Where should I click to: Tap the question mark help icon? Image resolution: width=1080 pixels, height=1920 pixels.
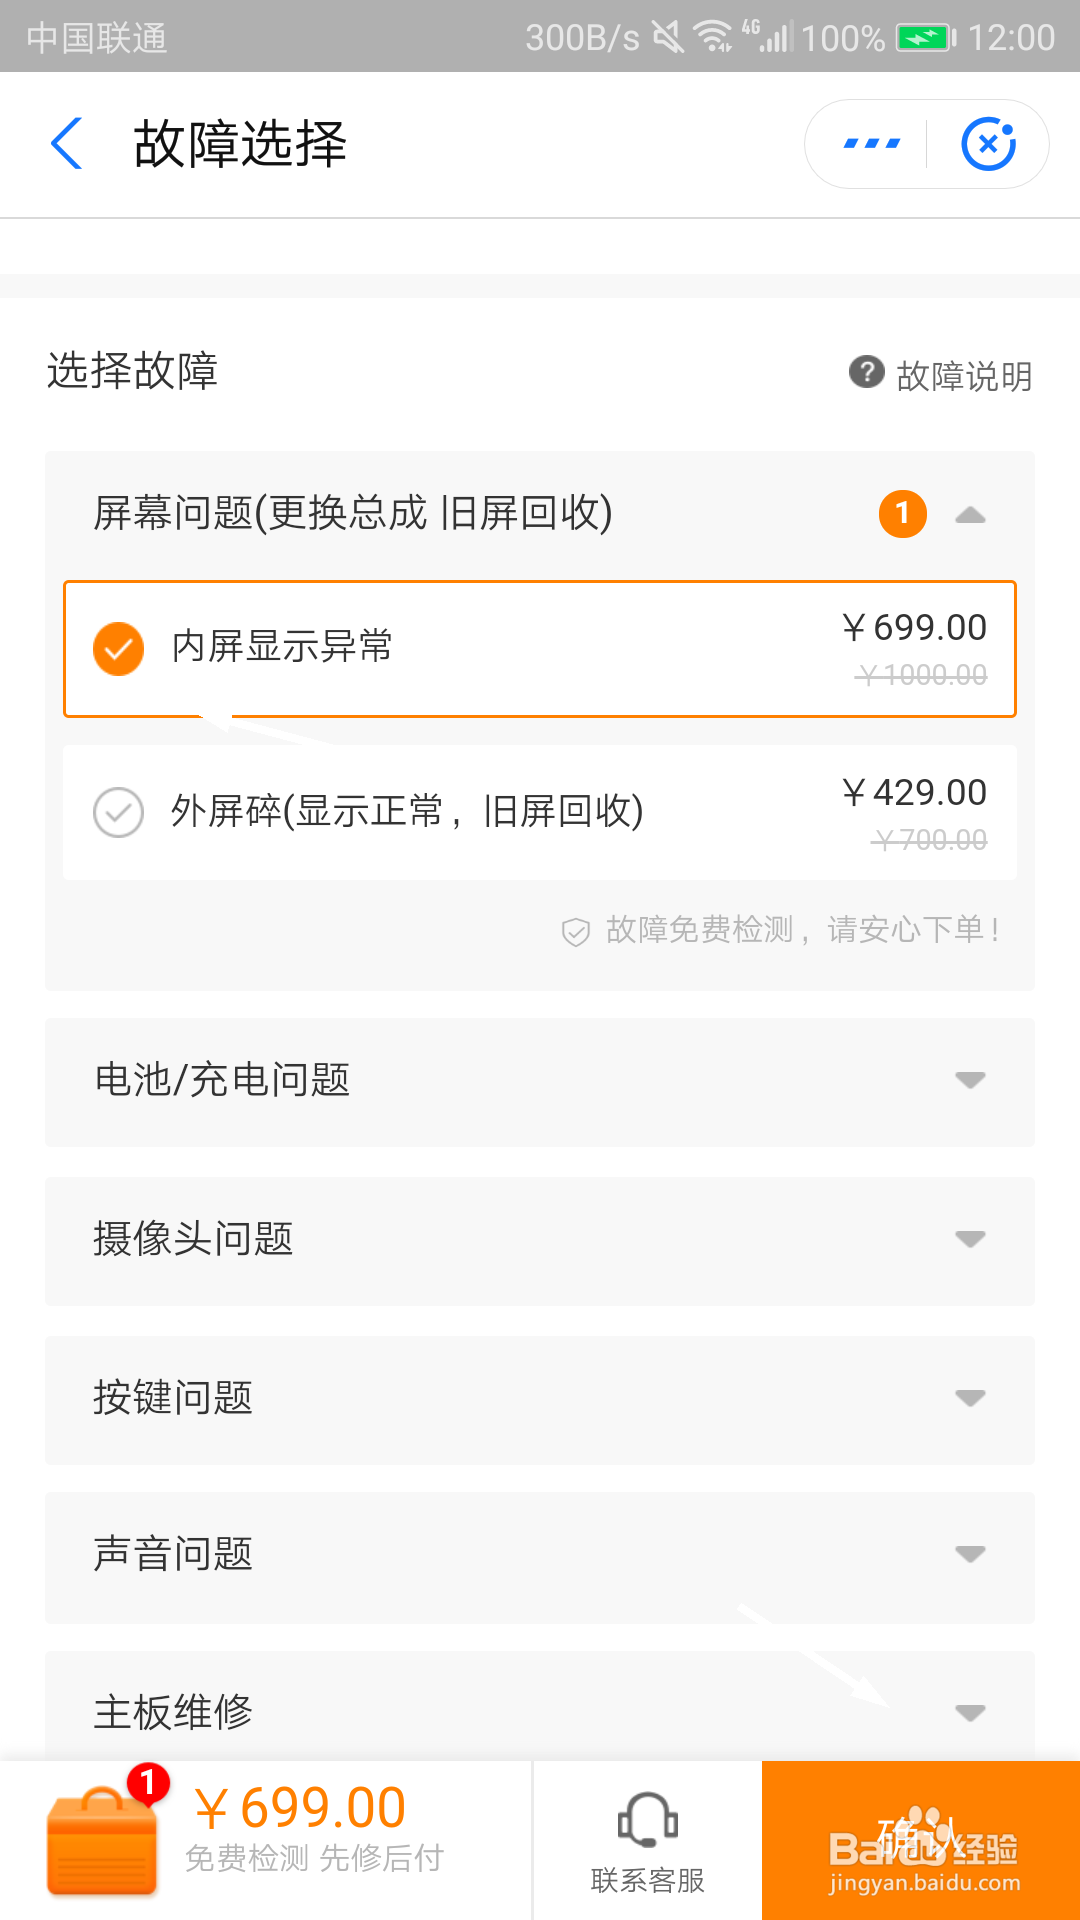[866, 372]
